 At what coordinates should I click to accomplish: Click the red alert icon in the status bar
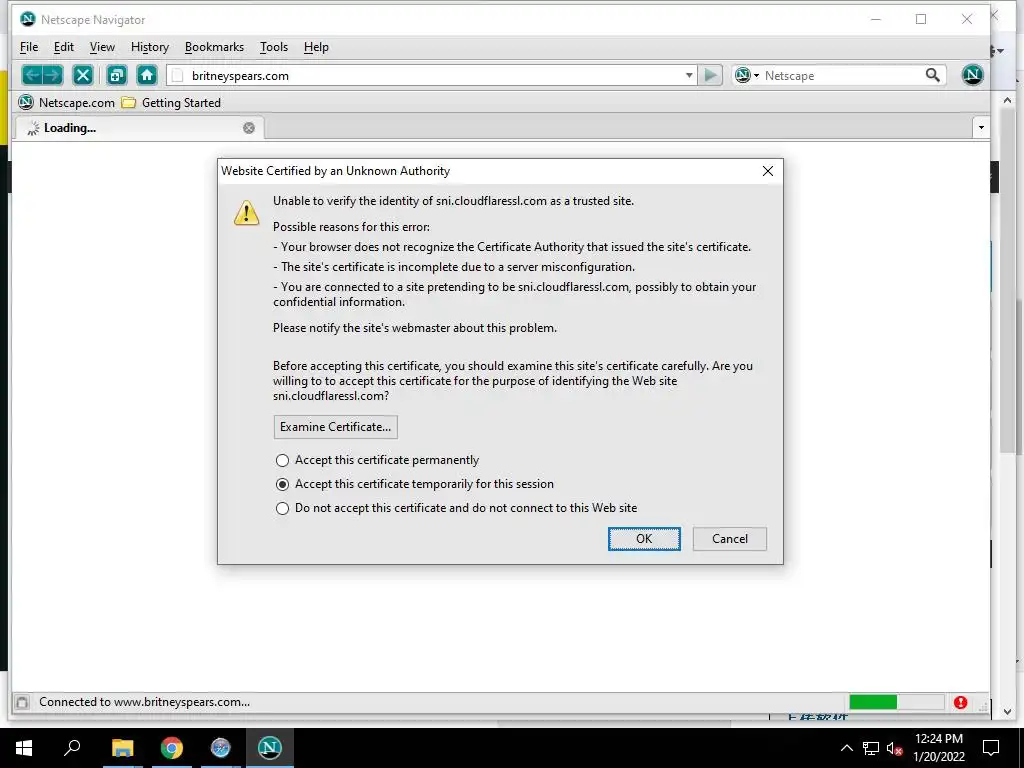point(960,702)
